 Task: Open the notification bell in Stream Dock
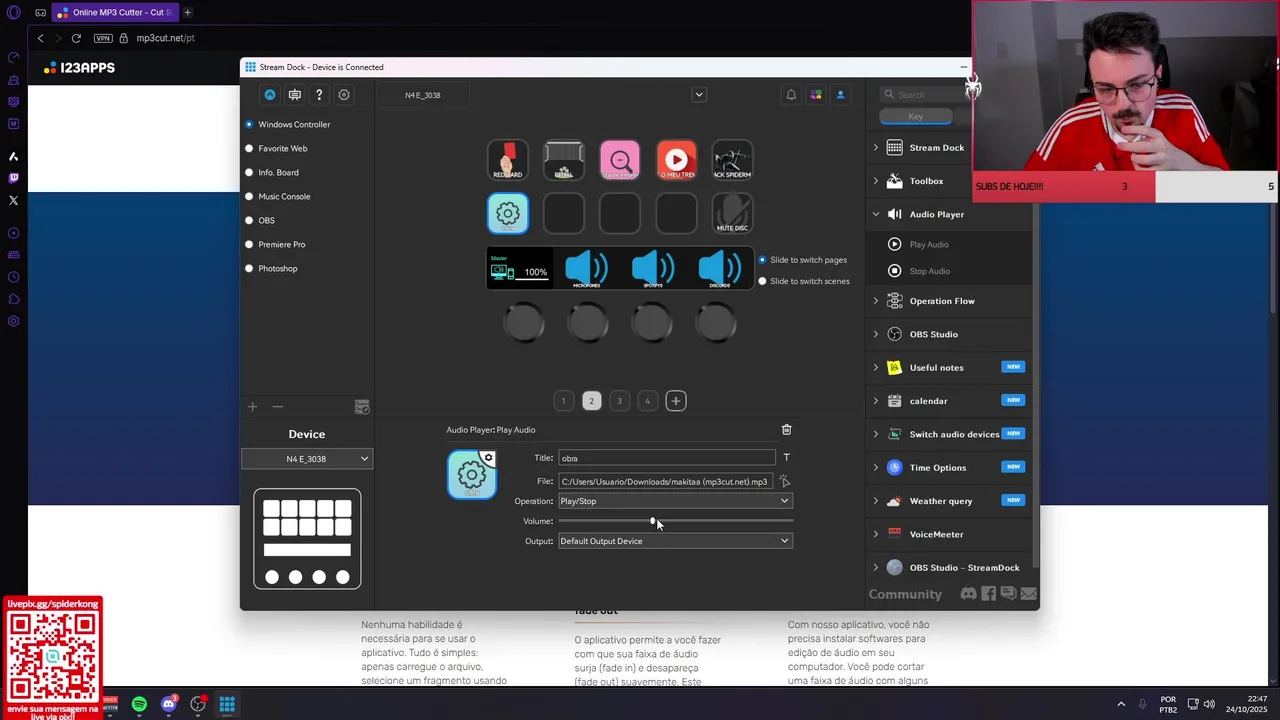click(791, 95)
